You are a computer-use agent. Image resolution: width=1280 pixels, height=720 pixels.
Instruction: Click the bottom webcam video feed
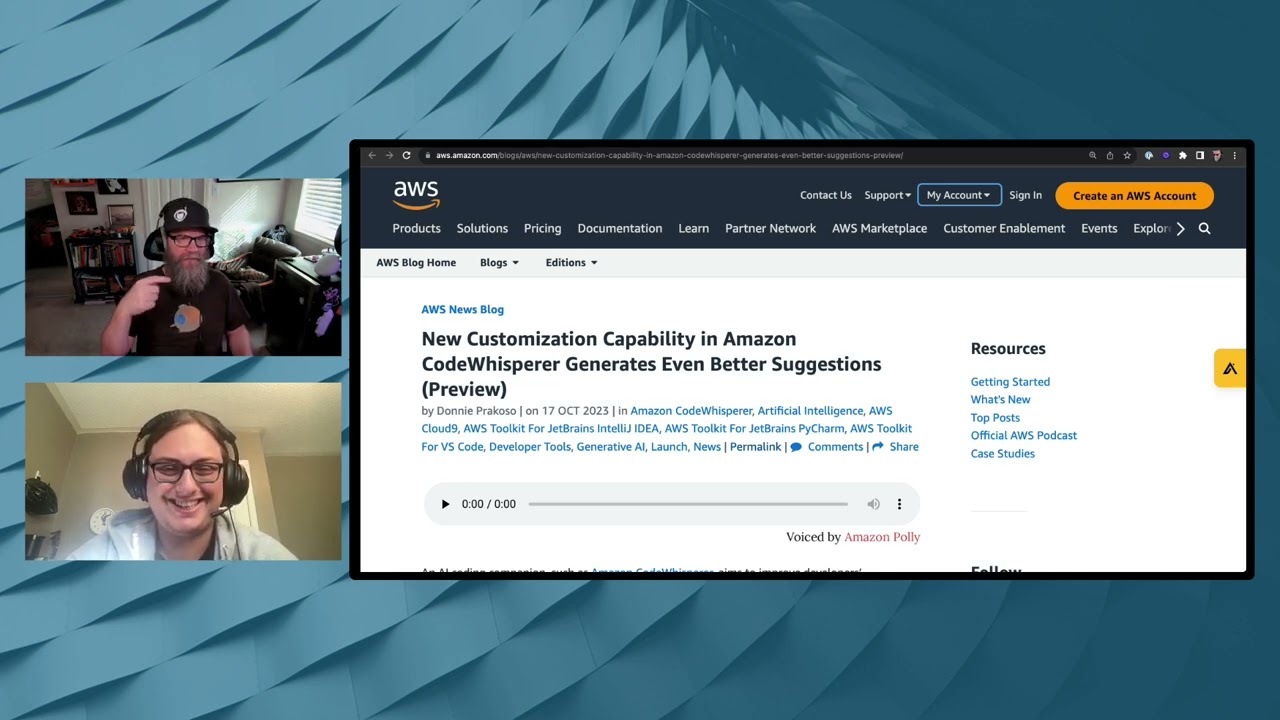183,471
